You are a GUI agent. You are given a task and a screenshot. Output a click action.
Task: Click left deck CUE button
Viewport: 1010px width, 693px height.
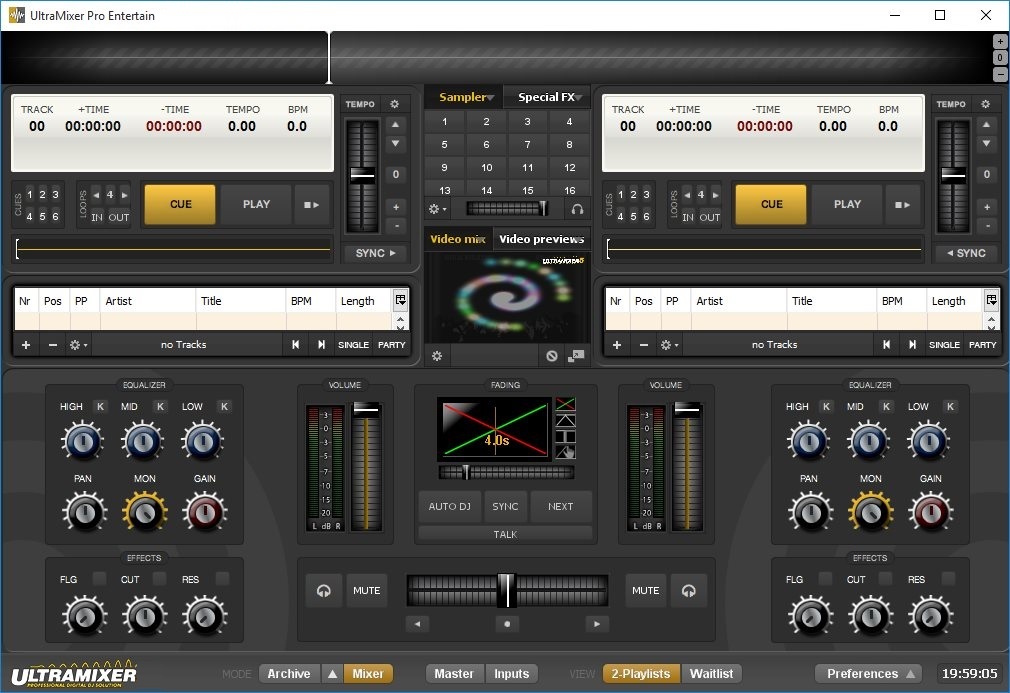tap(180, 204)
